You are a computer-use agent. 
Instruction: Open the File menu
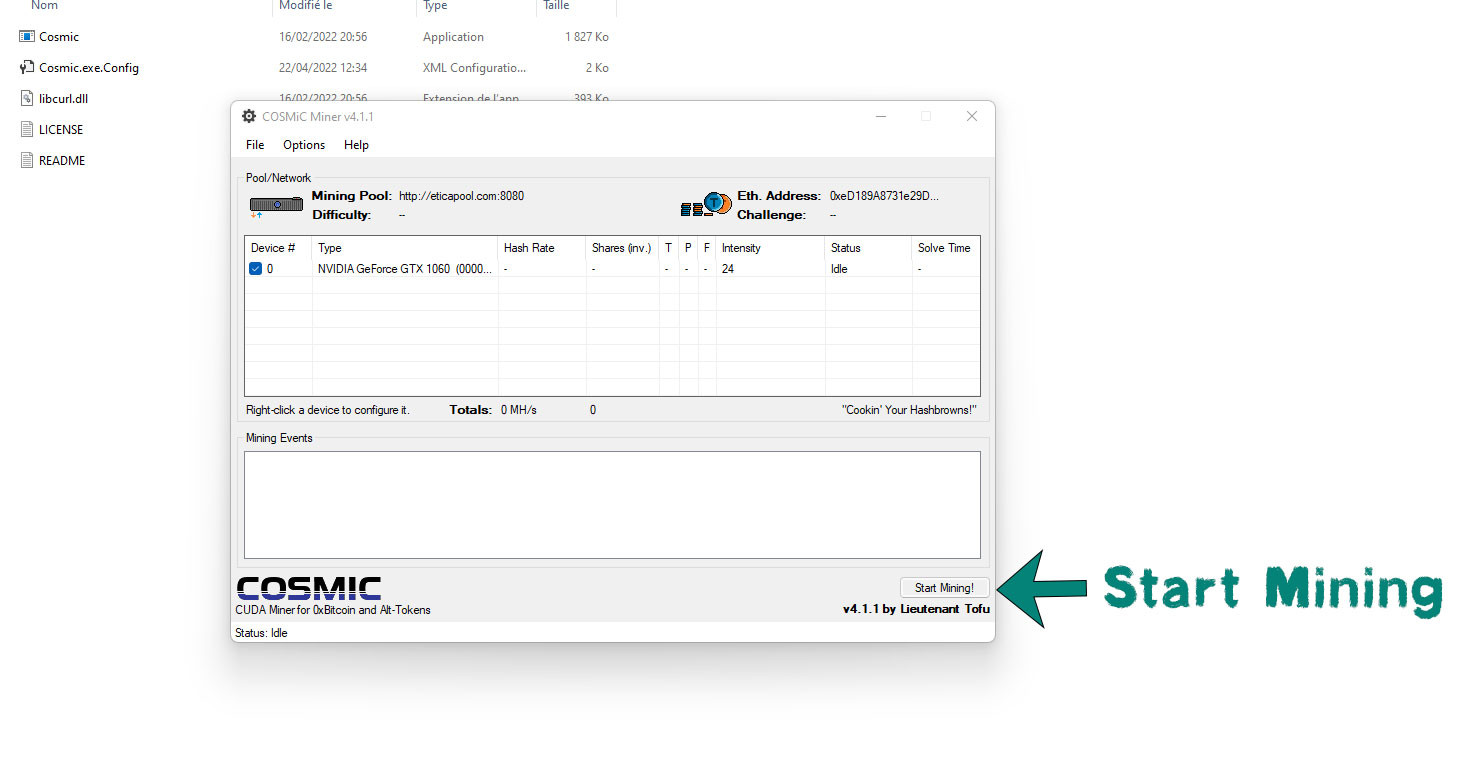click(x=255, y=145)
